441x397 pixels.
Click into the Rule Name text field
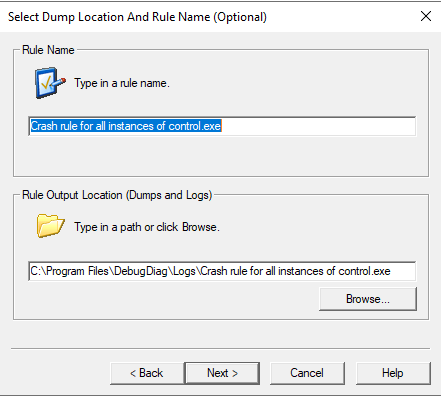pos(222,126)
